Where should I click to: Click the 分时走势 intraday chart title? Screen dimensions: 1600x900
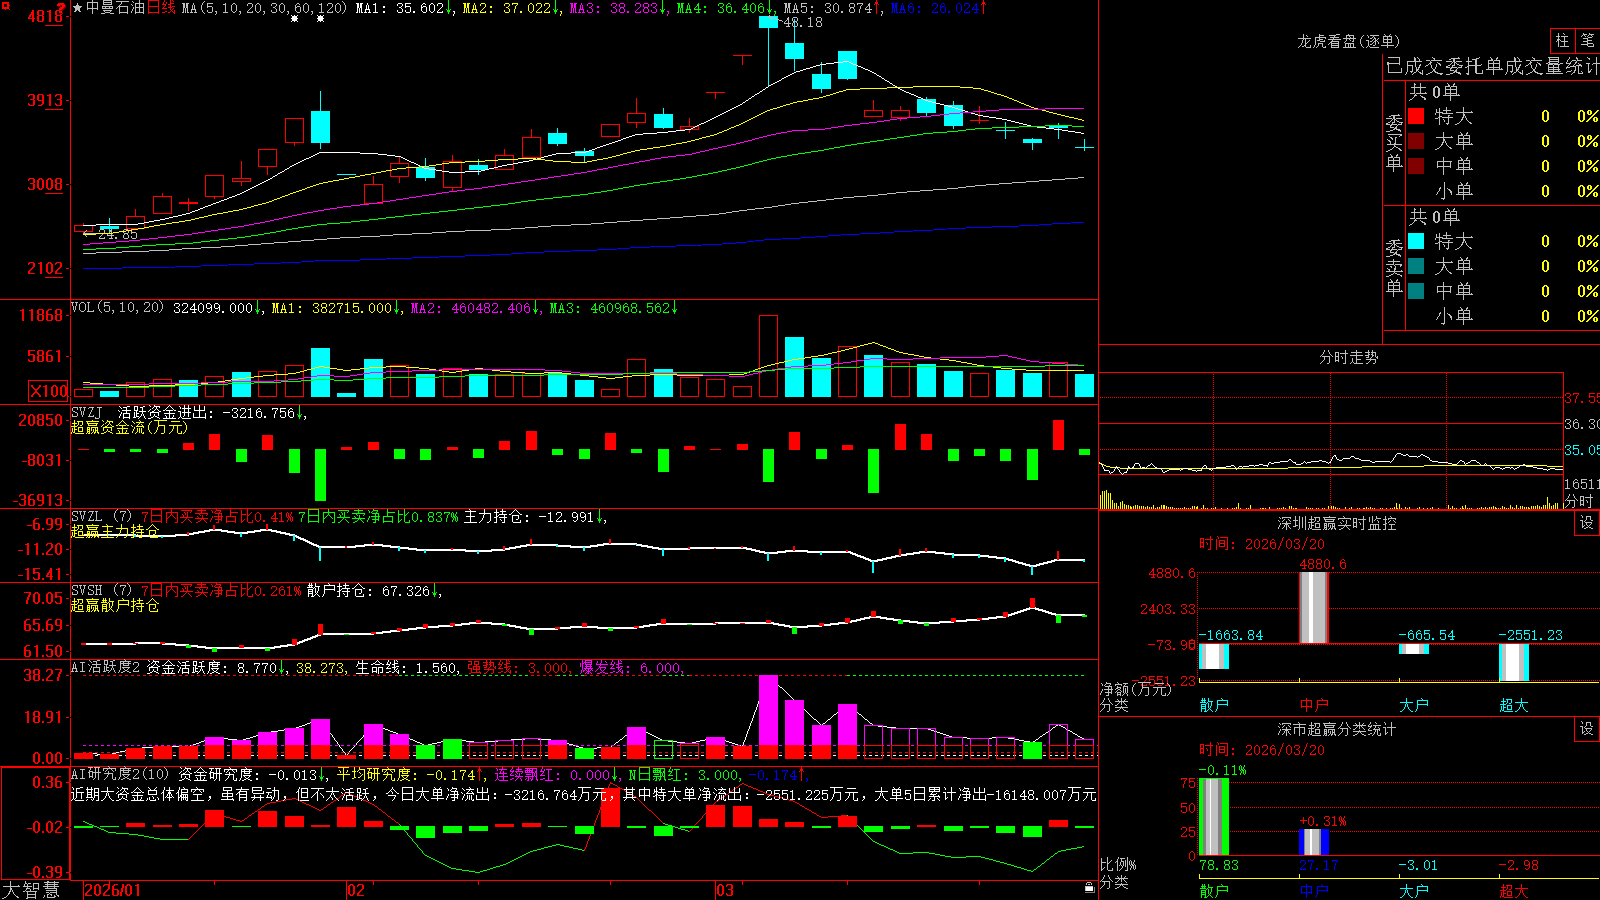[x=1349, y=357]
